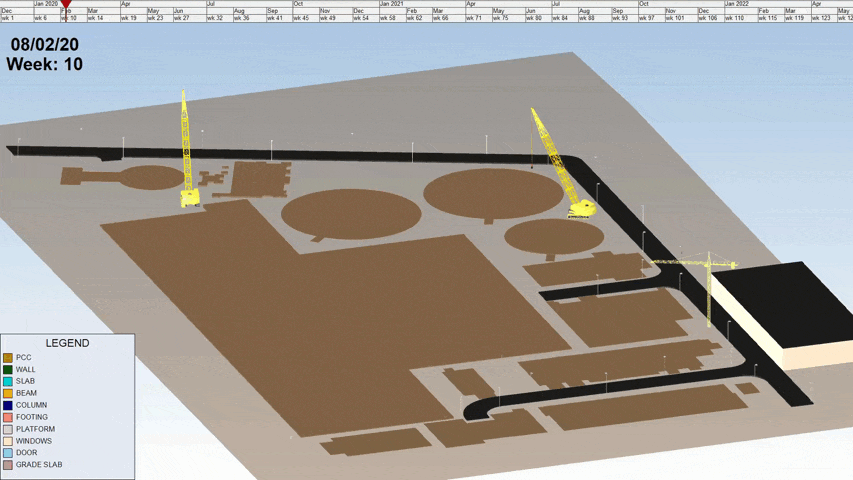
Task: Click the PLATFORM legend label
Action: pyautogui.click(x=35, y=429)
